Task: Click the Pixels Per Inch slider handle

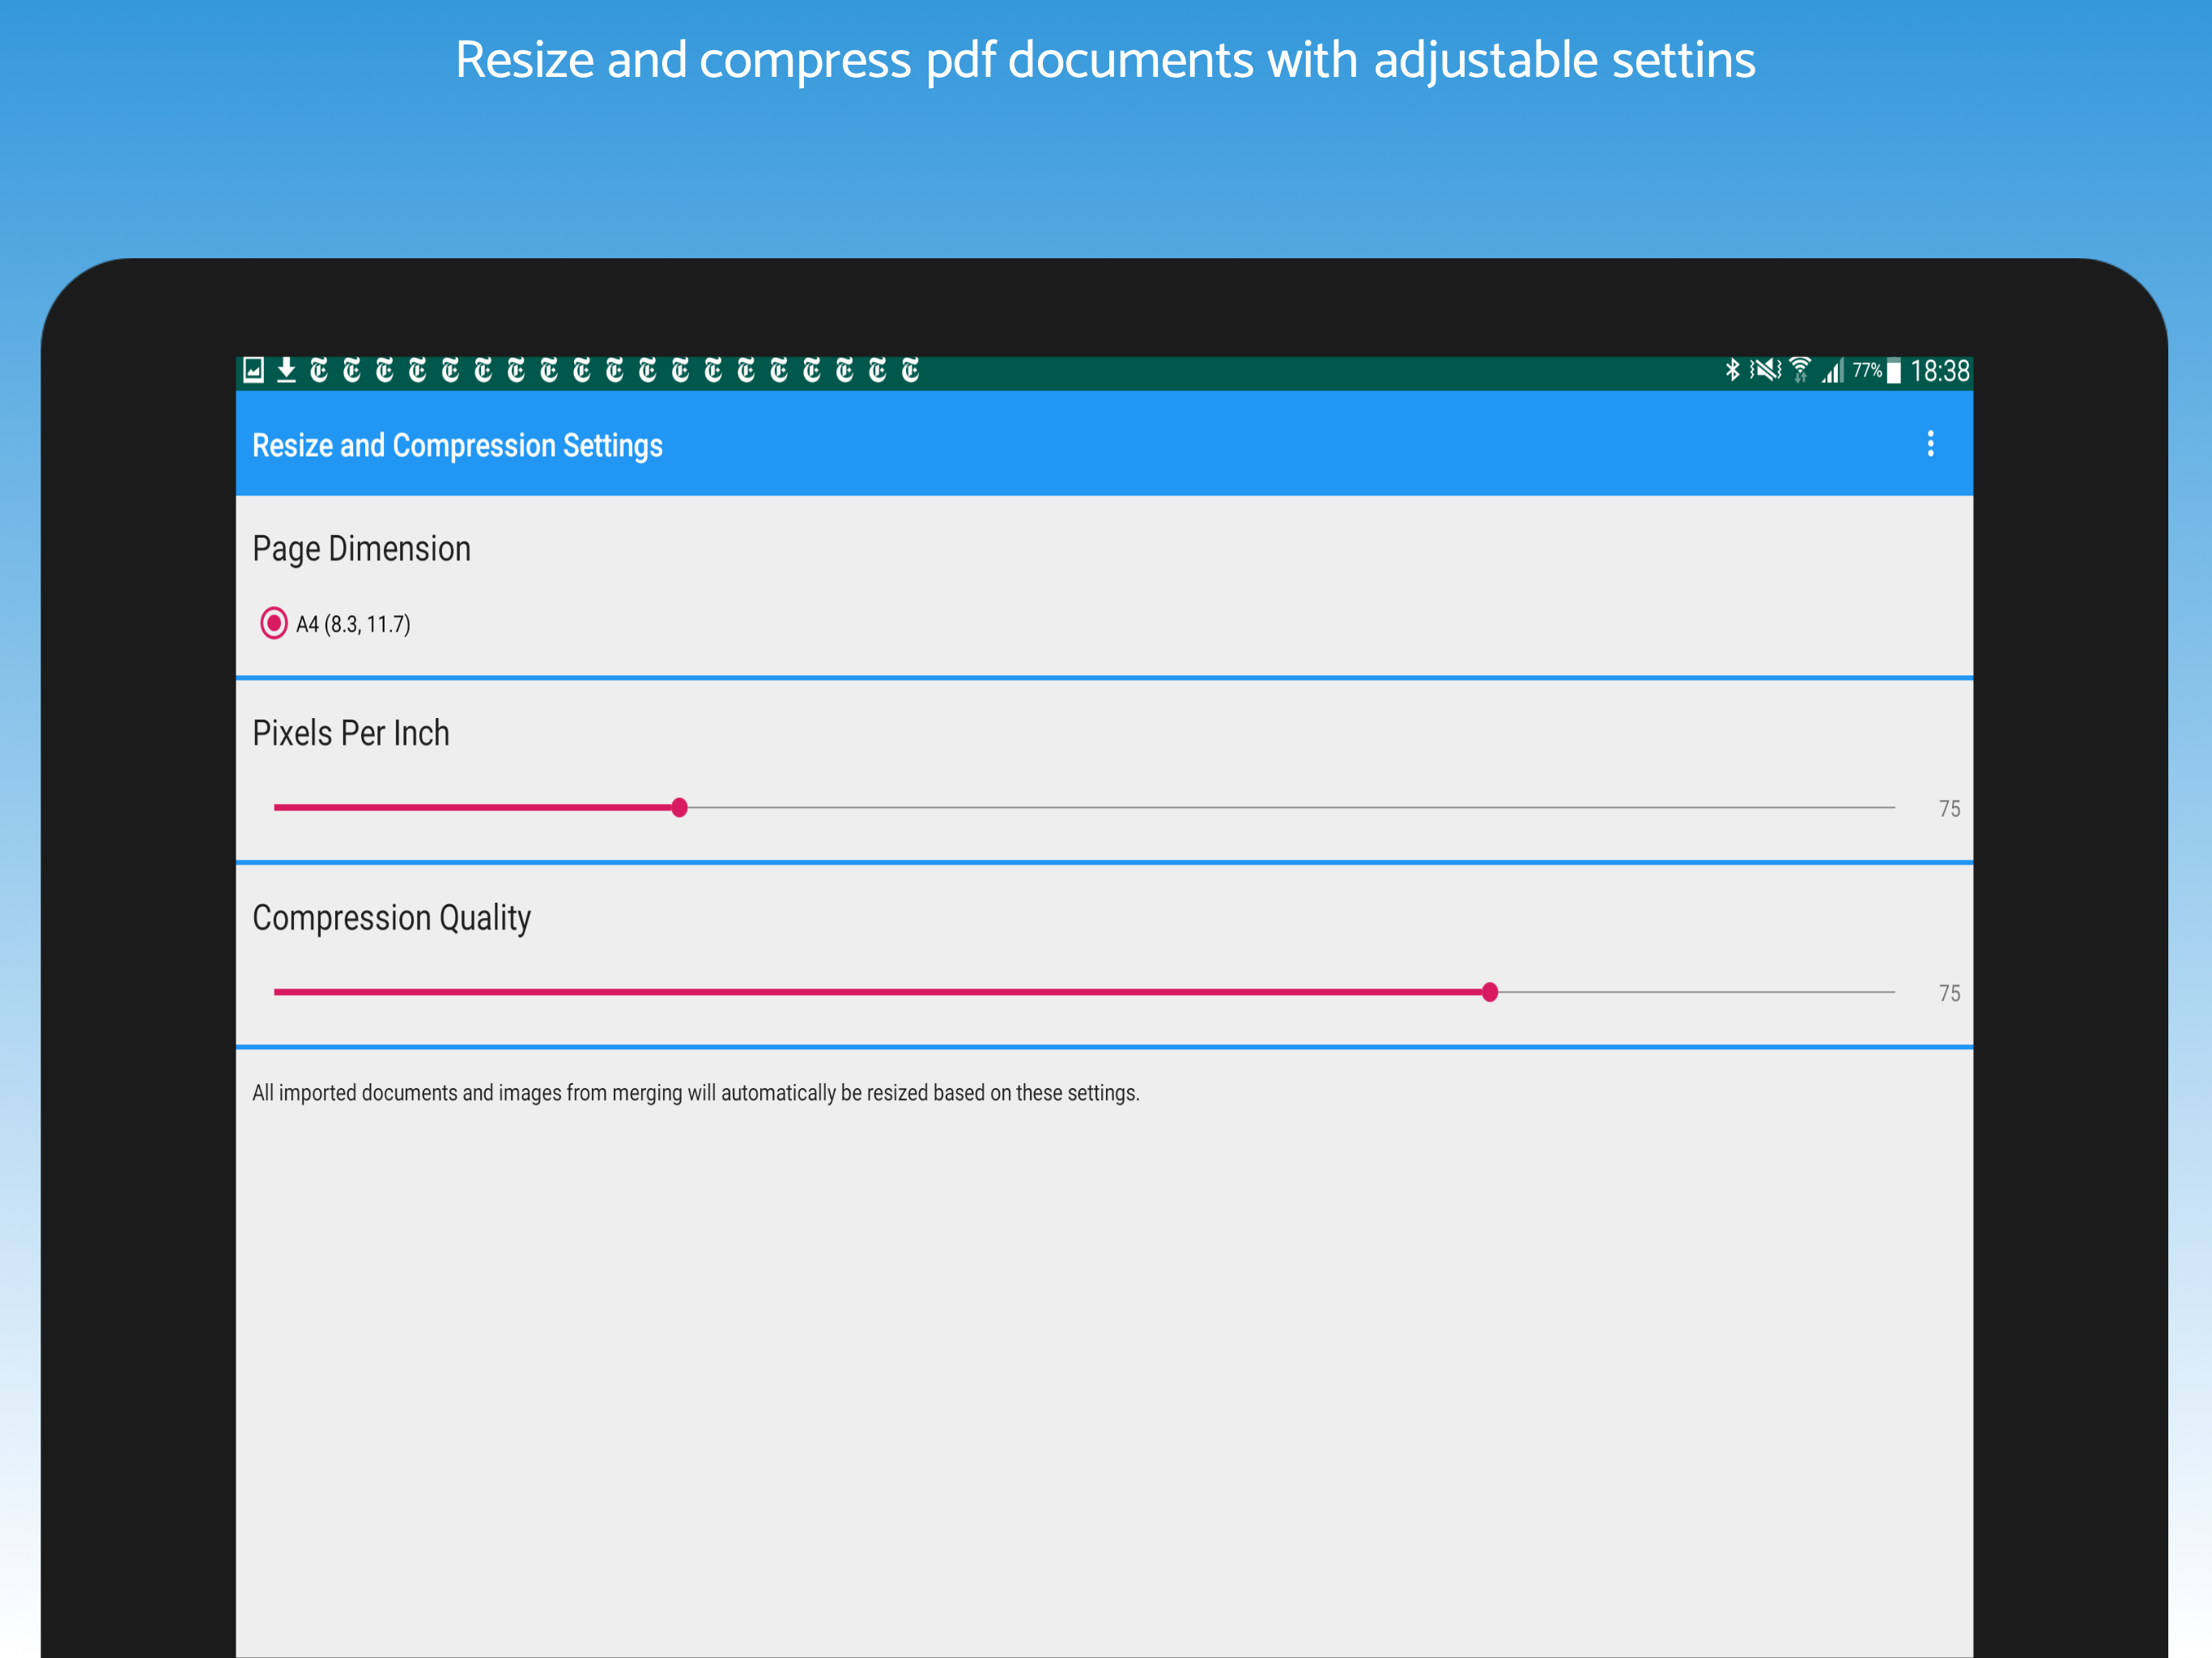Action: [x=679, y=807]
